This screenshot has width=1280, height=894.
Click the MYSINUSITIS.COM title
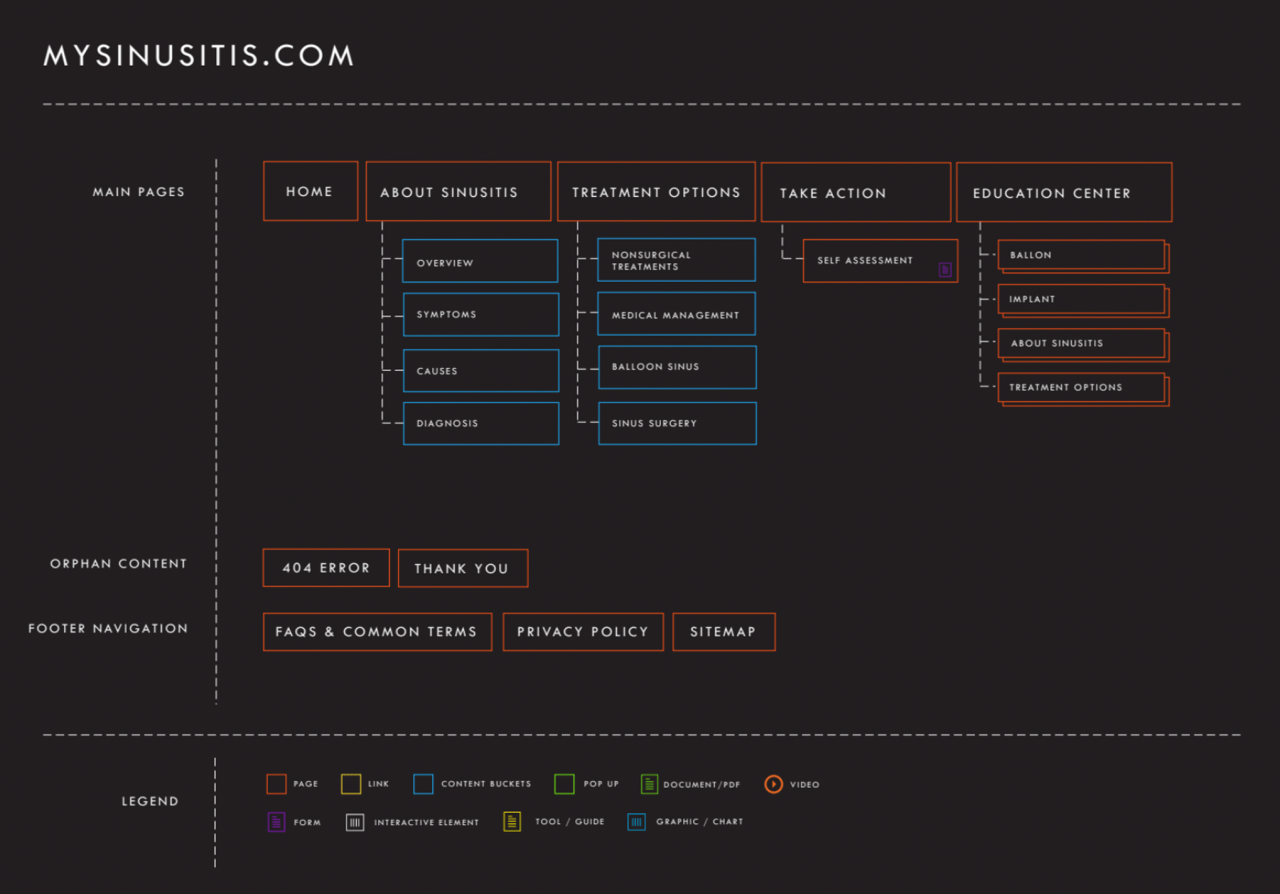tap(199, 55)
